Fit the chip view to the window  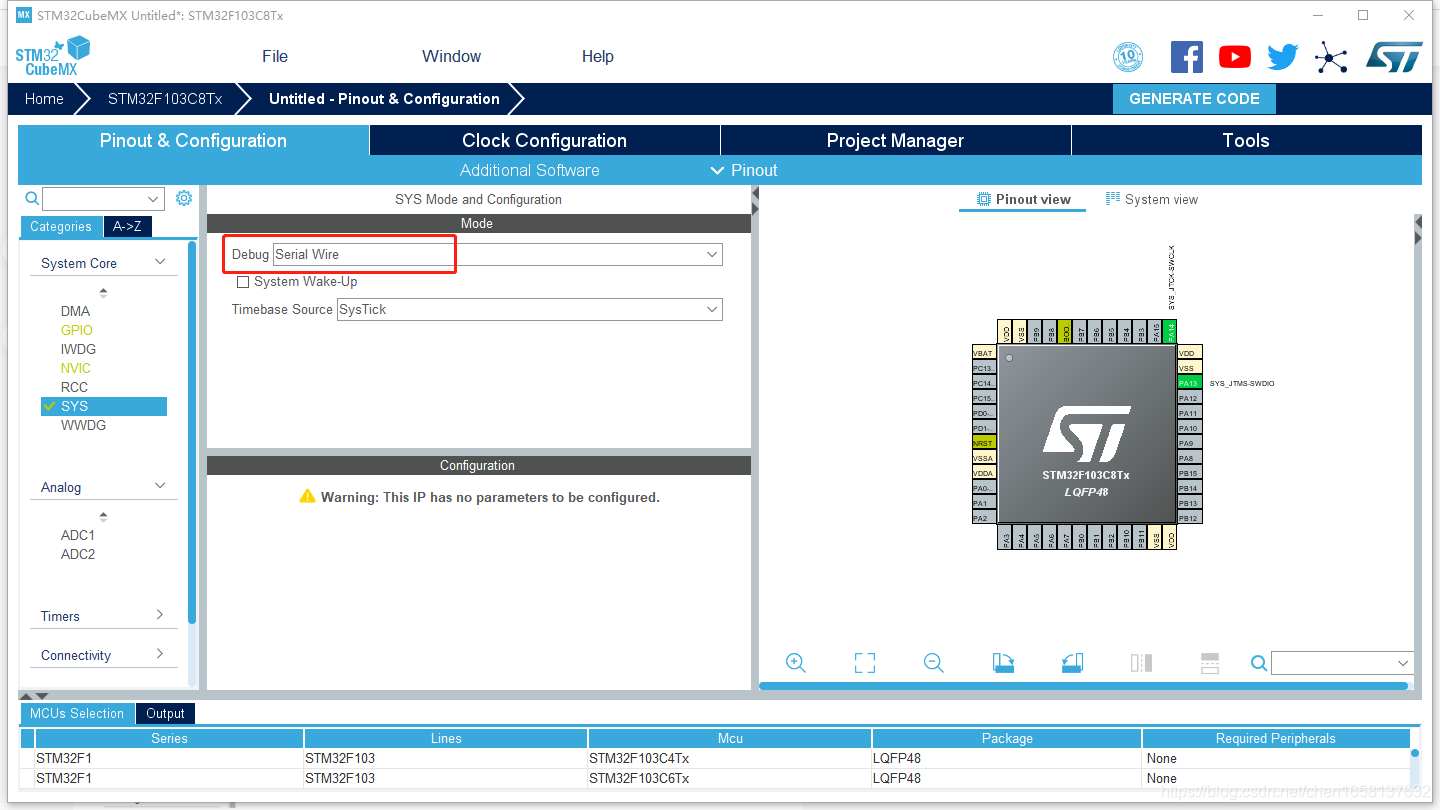click(x=865, y=663)
